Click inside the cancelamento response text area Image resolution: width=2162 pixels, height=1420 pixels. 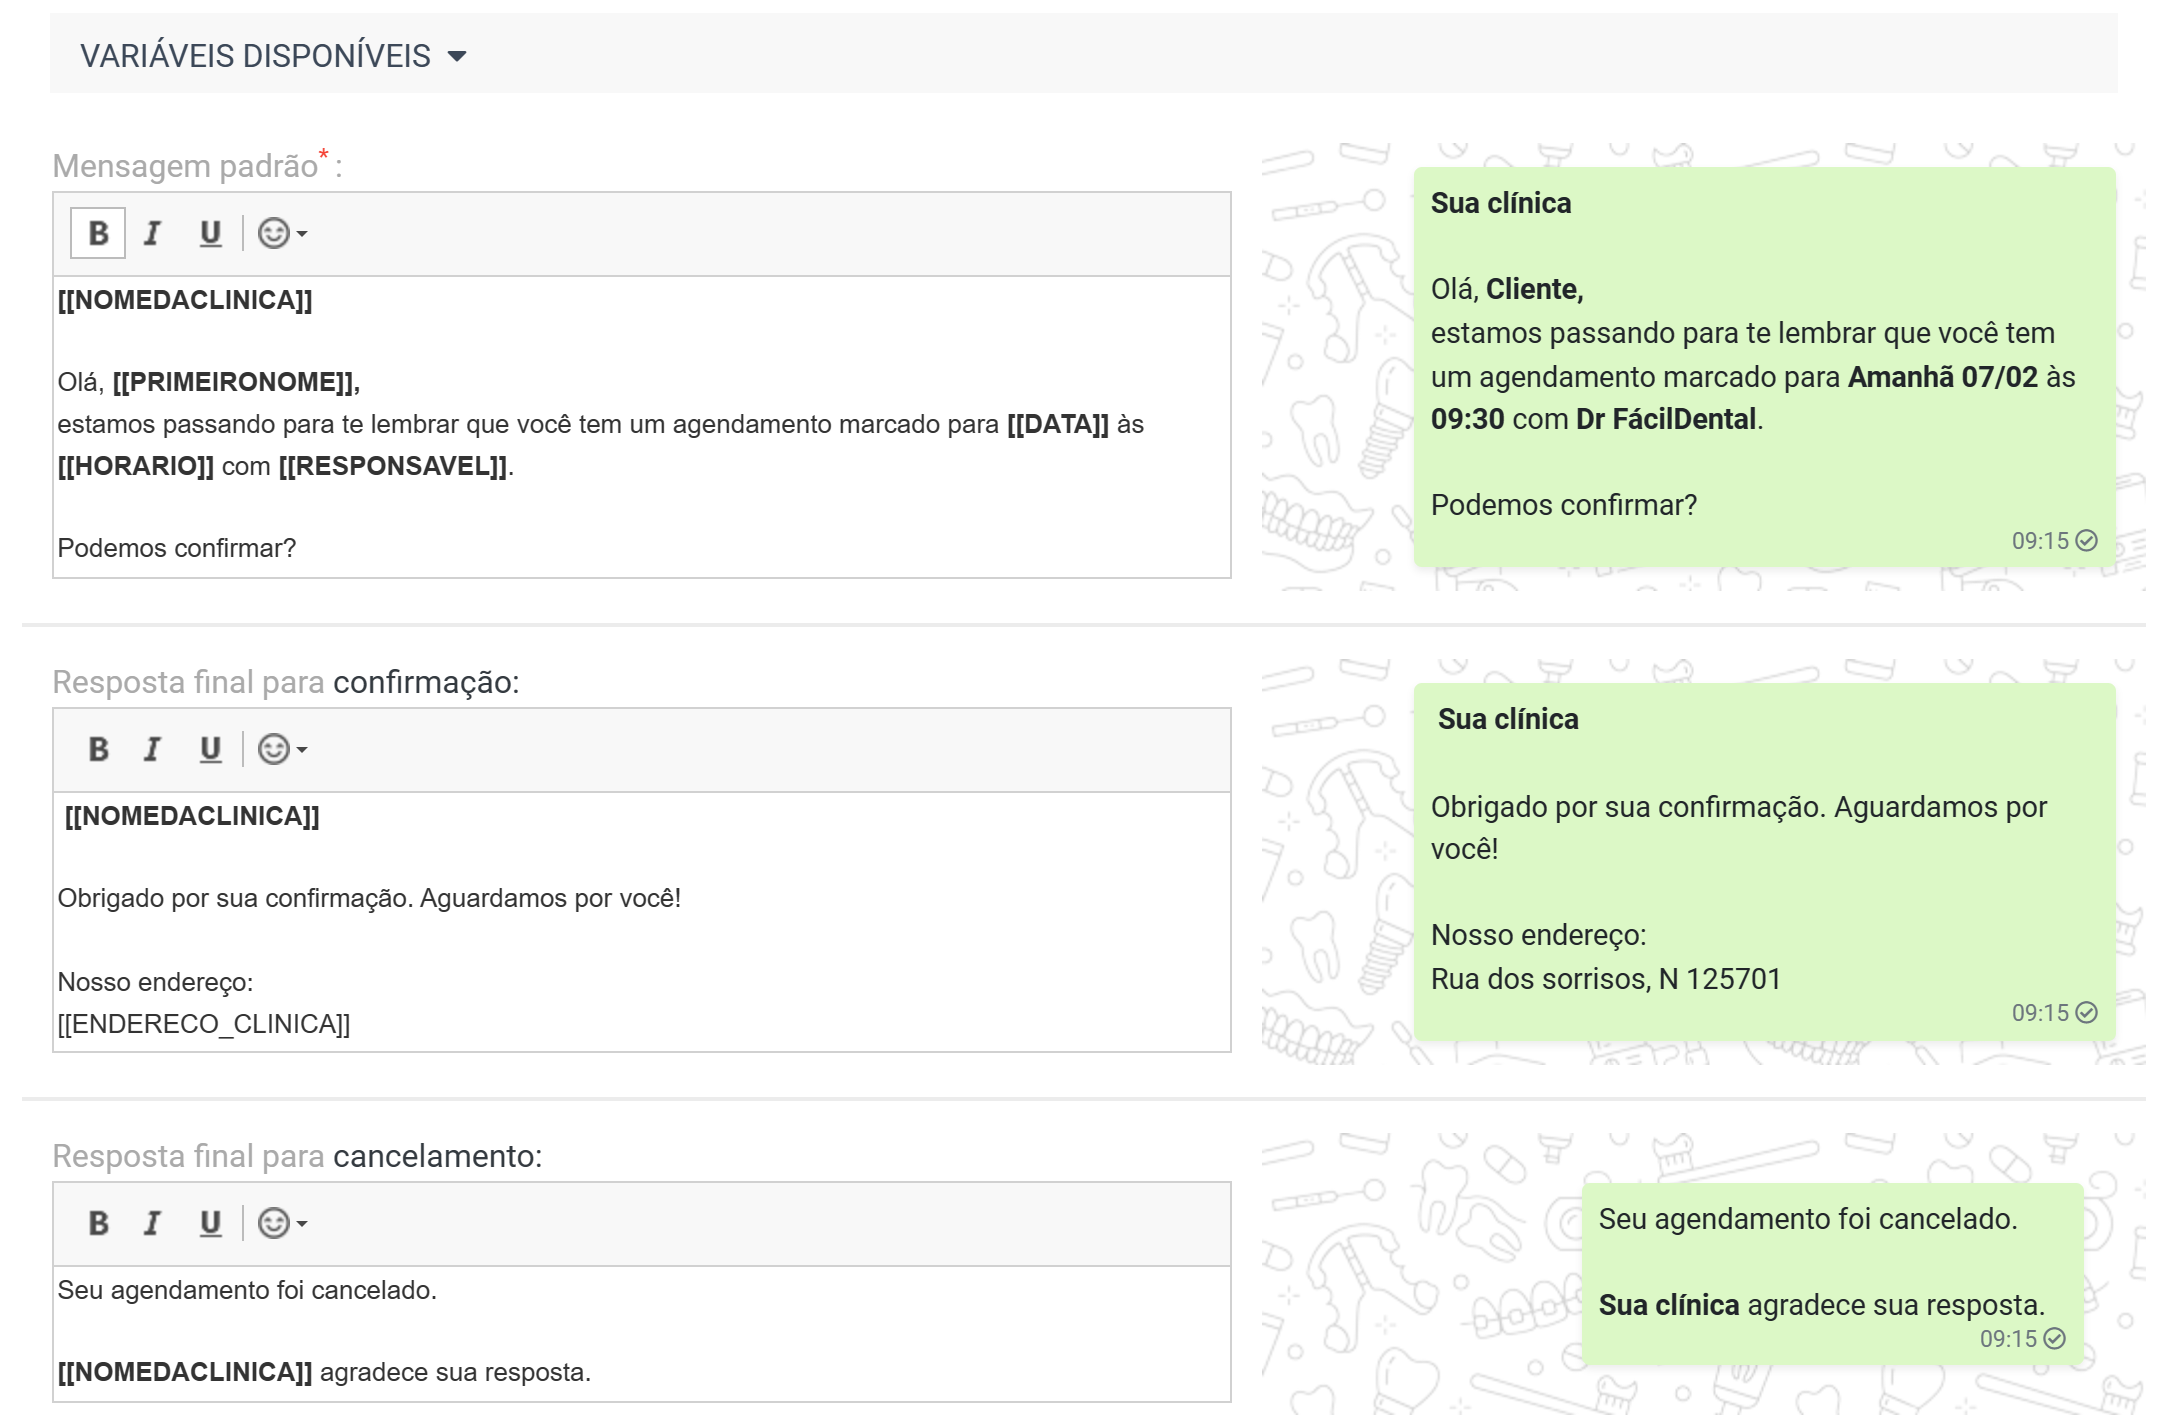(x=641, y=1333)
